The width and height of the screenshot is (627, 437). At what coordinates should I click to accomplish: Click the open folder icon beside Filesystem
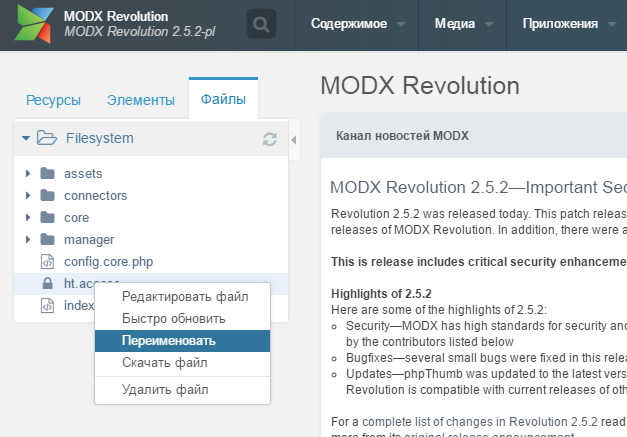47,138
